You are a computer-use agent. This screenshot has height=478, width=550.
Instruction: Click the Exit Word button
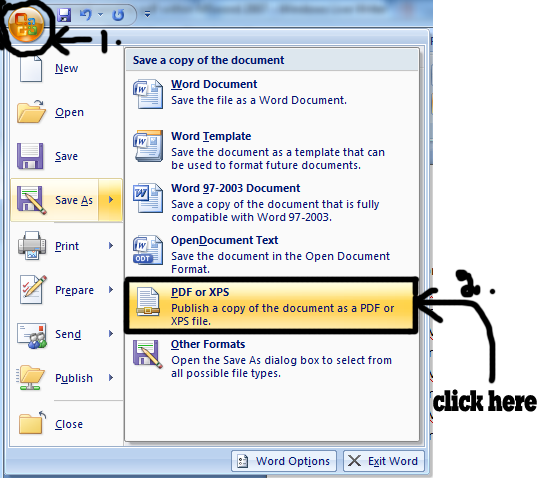[384, 461]
